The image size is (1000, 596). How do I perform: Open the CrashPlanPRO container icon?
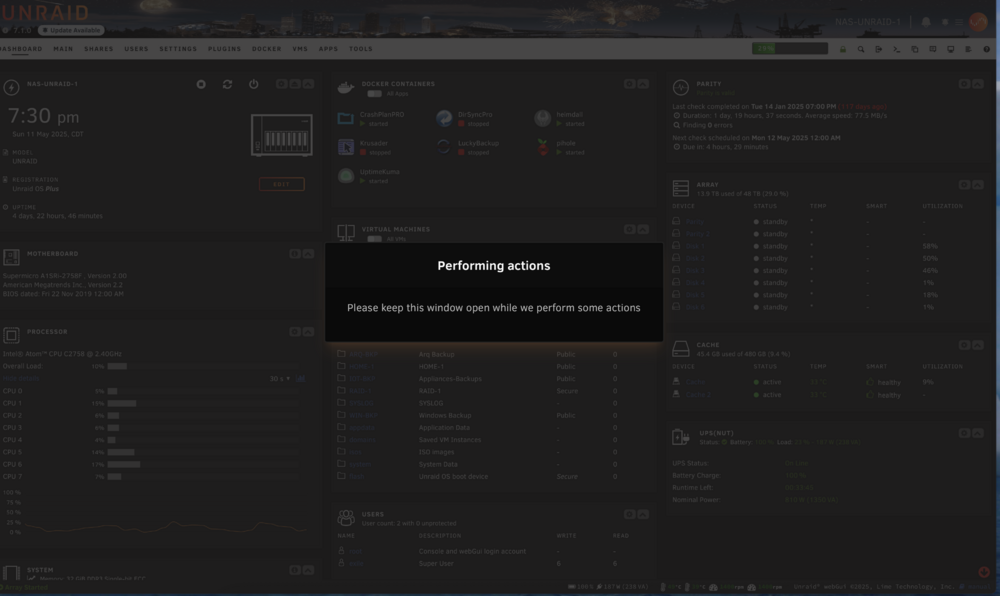click(x=346, y=119)
